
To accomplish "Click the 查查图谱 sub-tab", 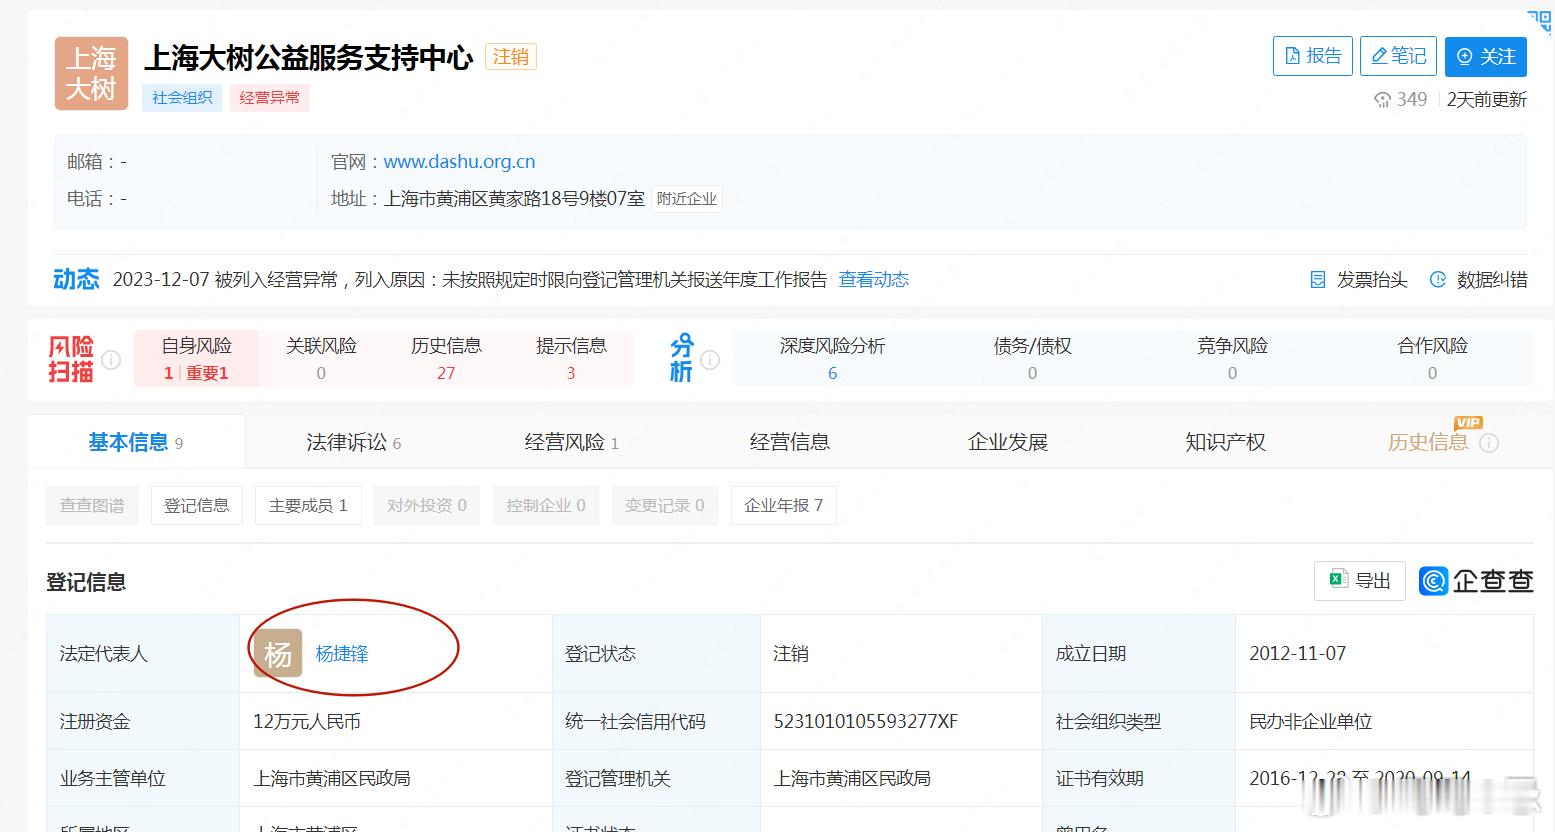I will (92, 505).
